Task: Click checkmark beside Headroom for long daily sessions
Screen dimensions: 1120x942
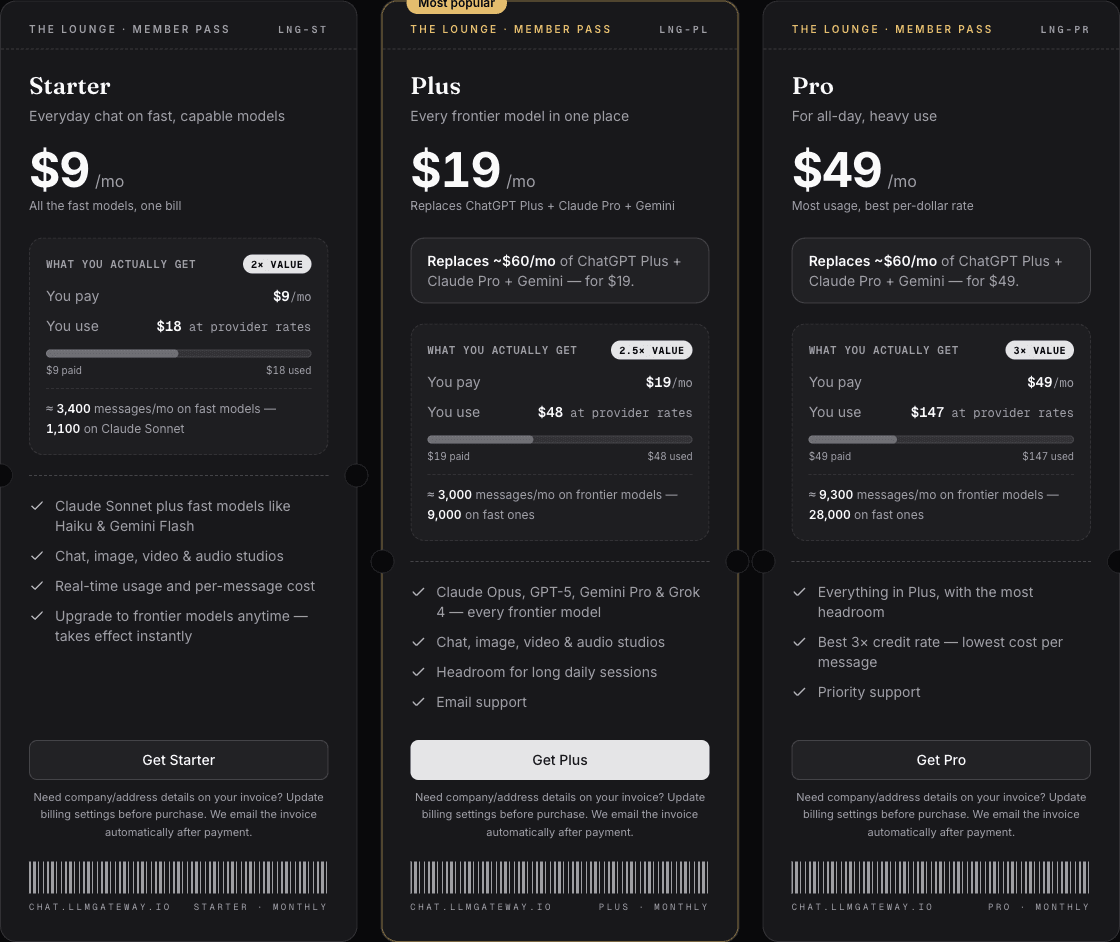Action: [419, 672]
